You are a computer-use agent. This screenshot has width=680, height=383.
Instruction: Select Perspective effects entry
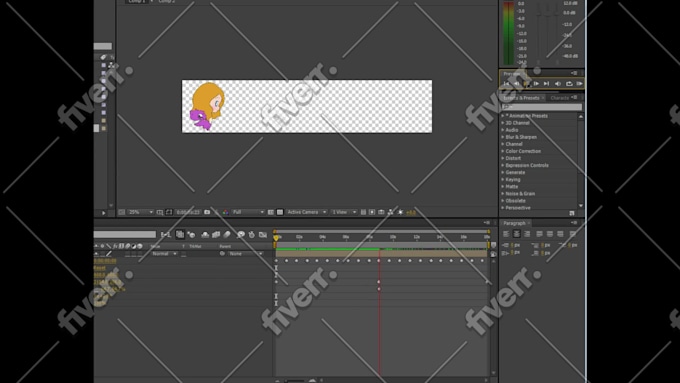pyautogui.click(x=518, y=208)
